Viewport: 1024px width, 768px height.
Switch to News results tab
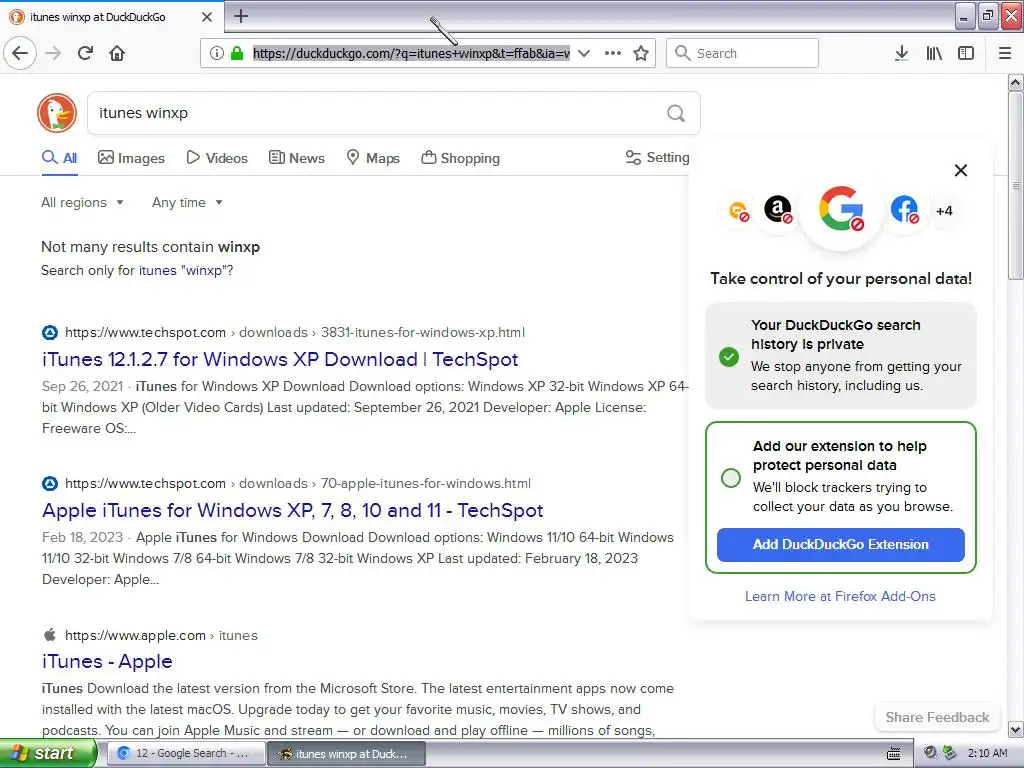(296, 158)
